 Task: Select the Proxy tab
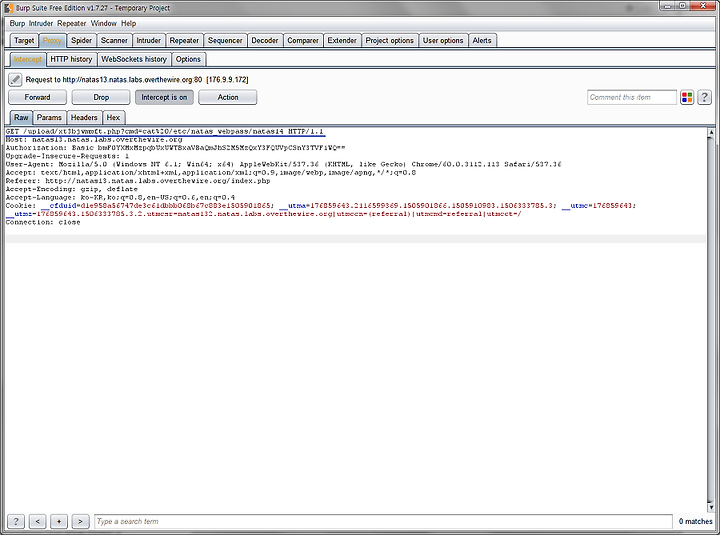click(52, 40)
